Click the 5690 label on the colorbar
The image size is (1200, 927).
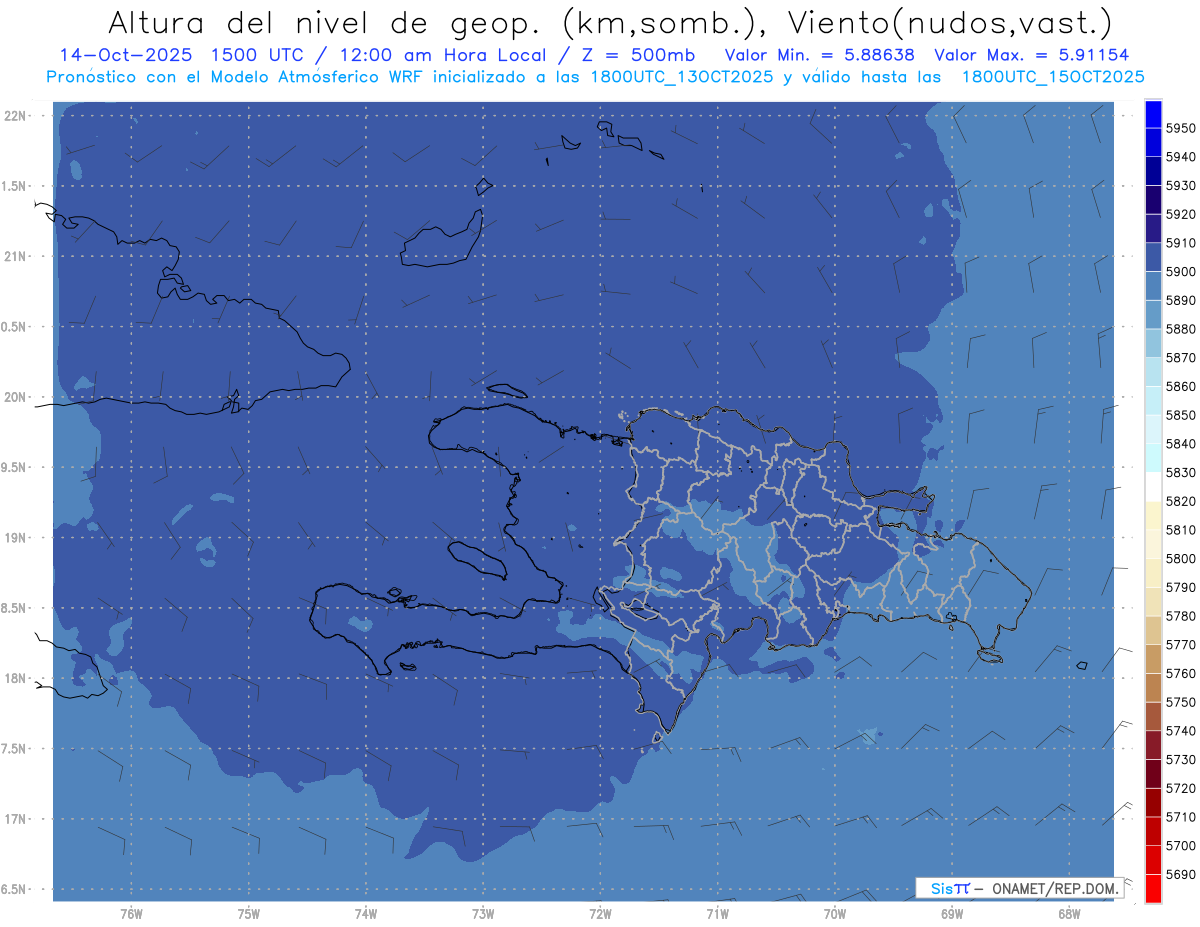click(1180, 874)
